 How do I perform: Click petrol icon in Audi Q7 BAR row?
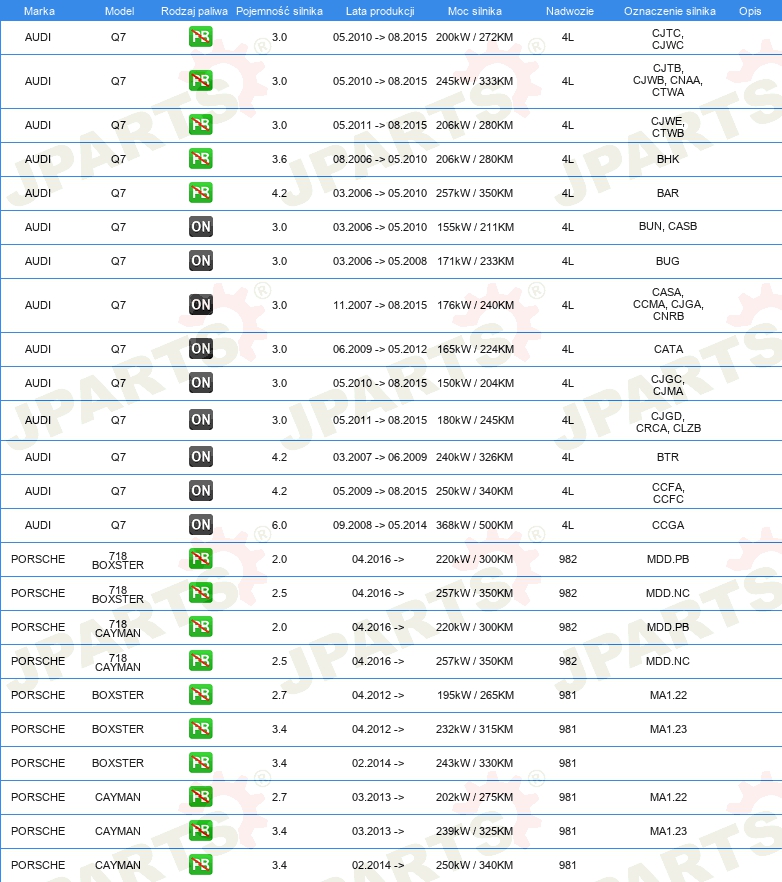click(200, 193)
